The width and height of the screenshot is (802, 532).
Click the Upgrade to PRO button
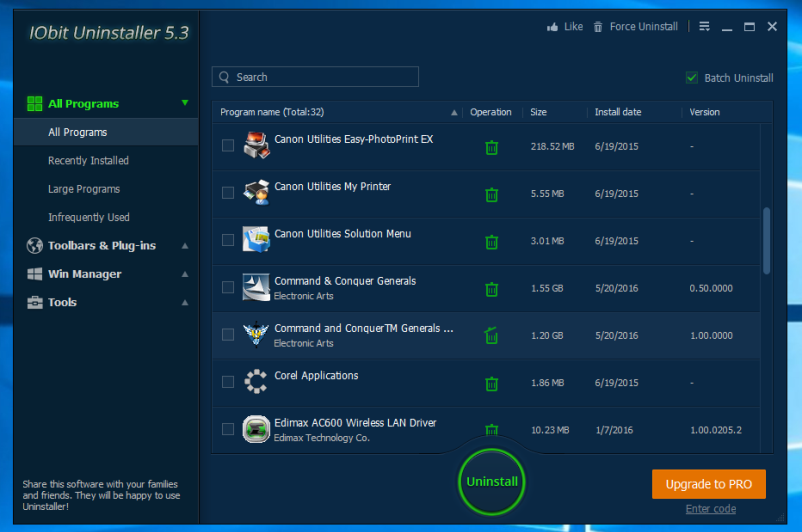(x=708, y=484)
